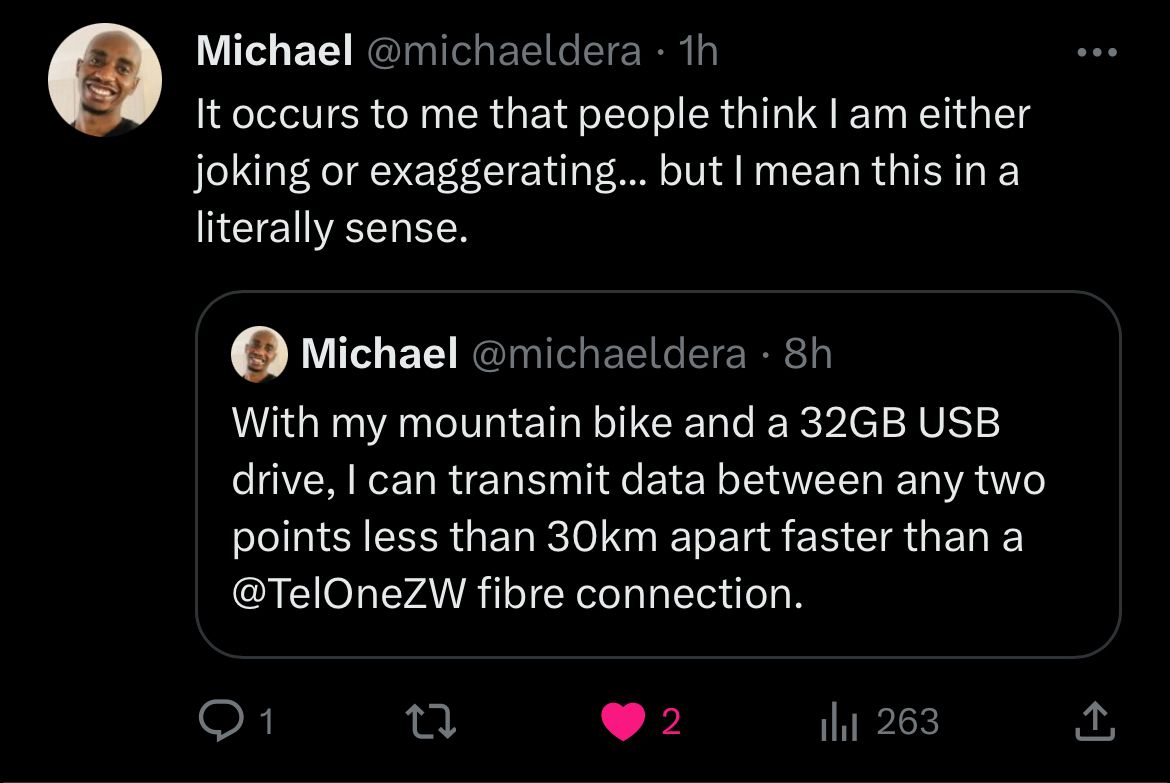The image size is (1170, 783).
Task: Click the quoted tweet's small avatar
Action: click(259, 354)
